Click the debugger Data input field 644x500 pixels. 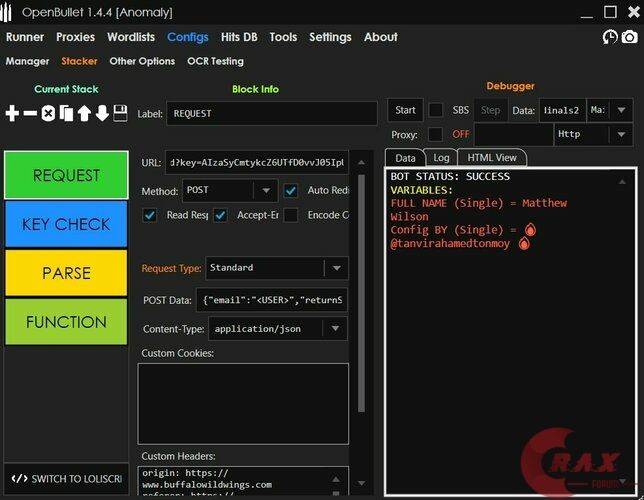point(562,110)
